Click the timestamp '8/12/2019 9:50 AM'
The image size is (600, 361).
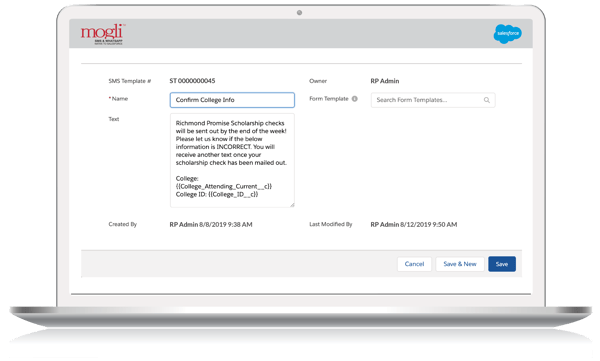(x=429, y=225)
